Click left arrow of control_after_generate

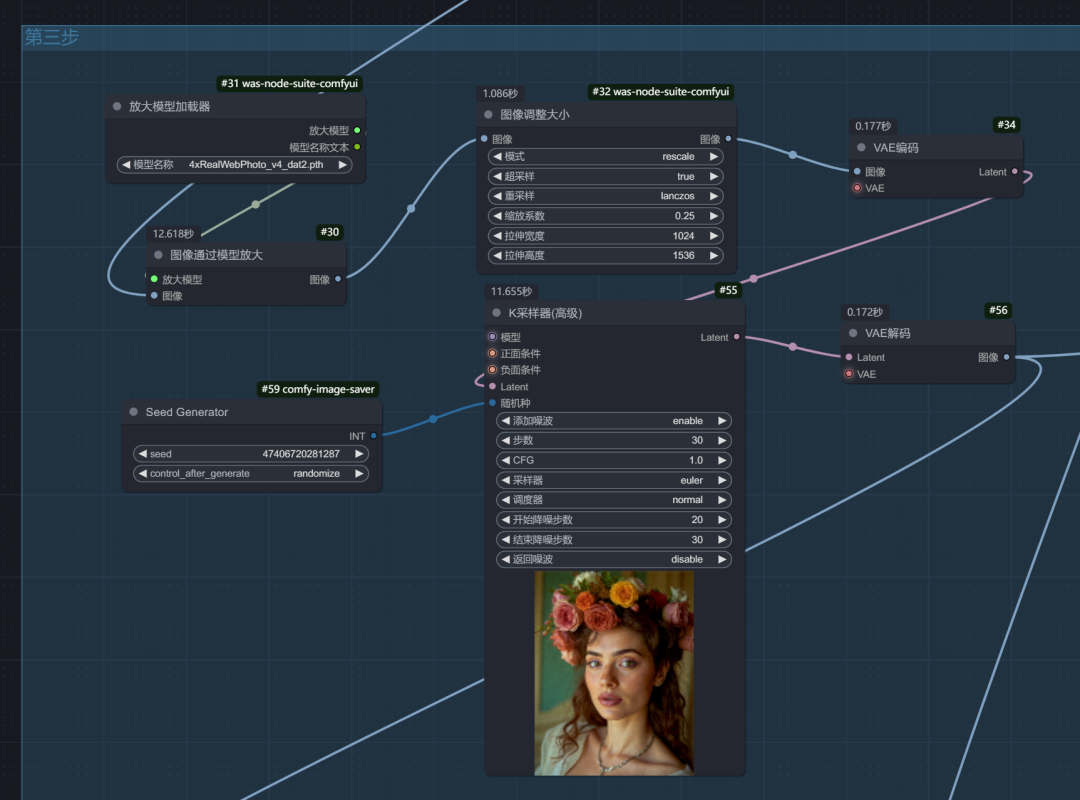click(143, 473)
